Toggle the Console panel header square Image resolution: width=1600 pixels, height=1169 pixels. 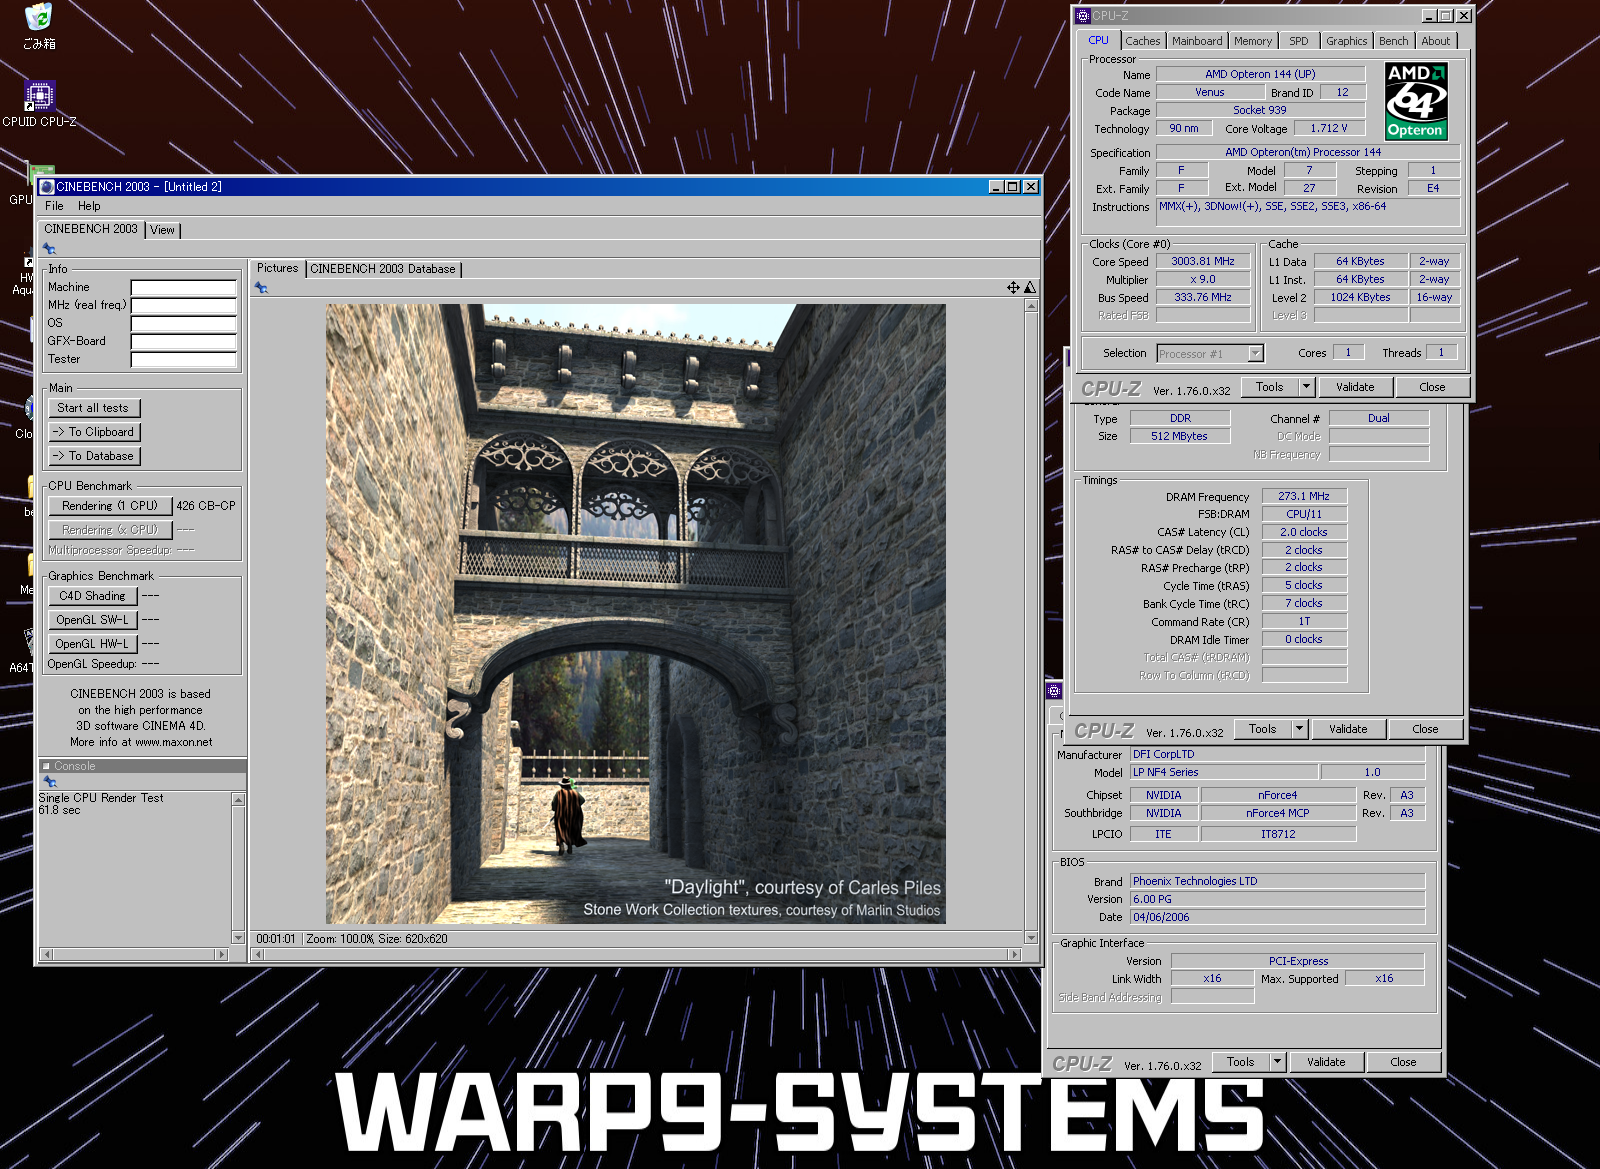pos(46,767)
